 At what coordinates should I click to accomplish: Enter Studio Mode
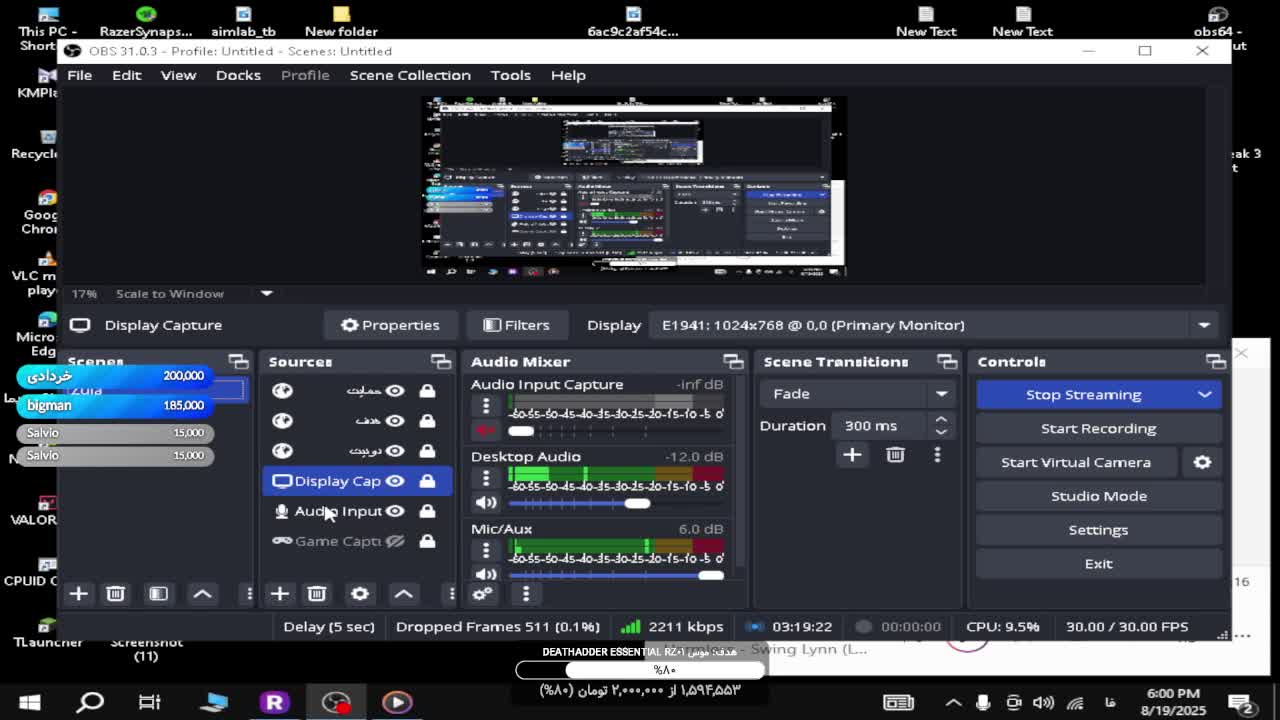click(1098, 496)
